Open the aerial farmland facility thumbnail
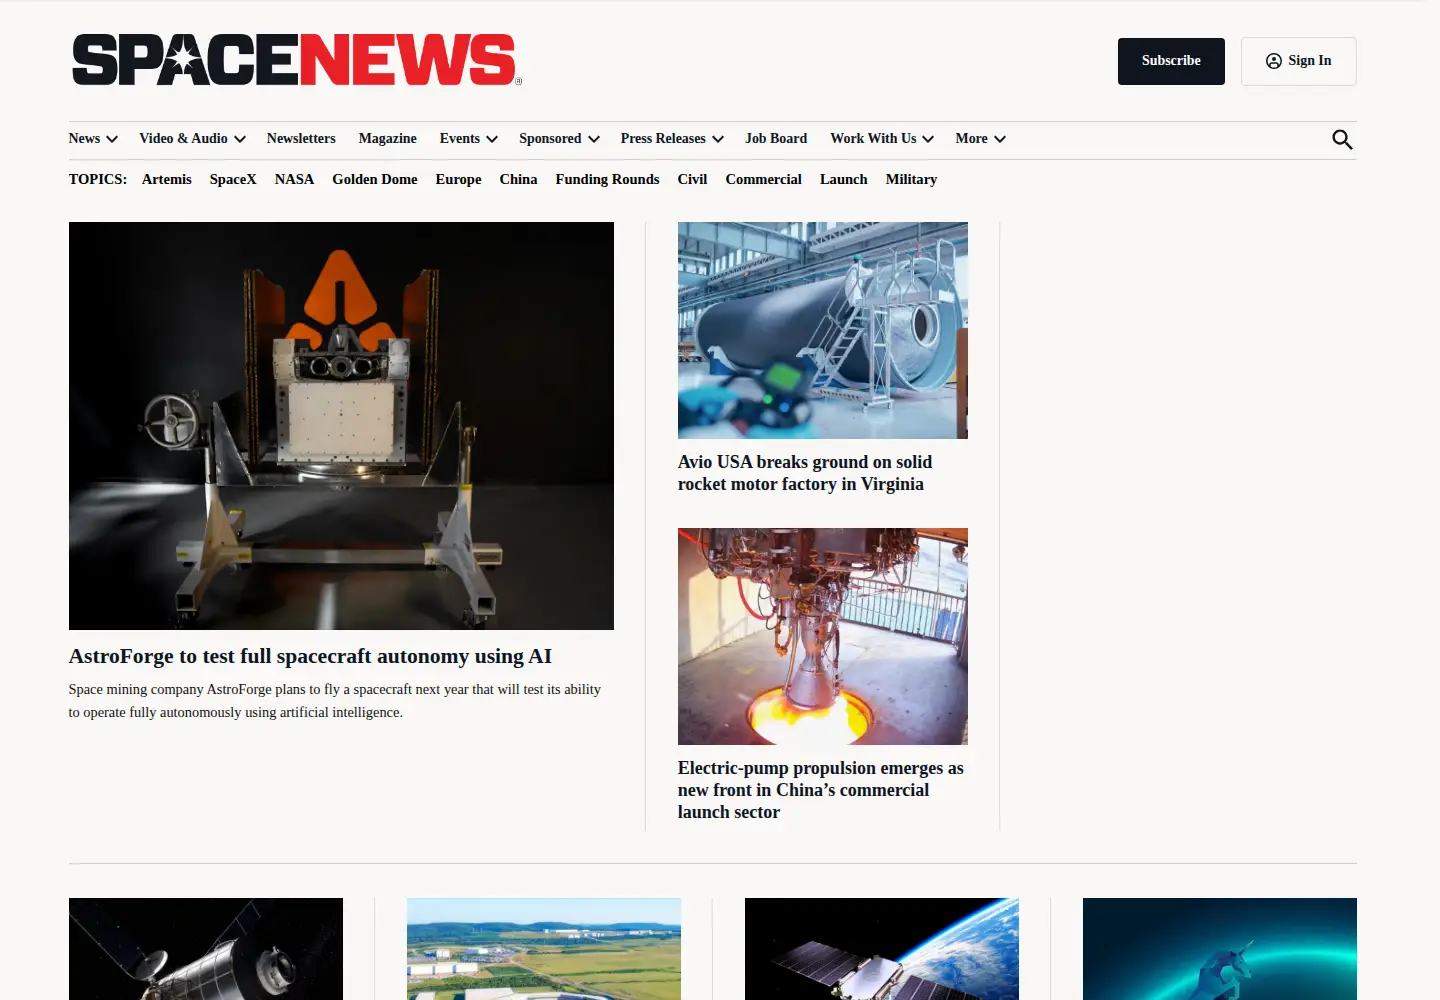The width and height of the screenshot is (1440, 1000). coord(544,949)
